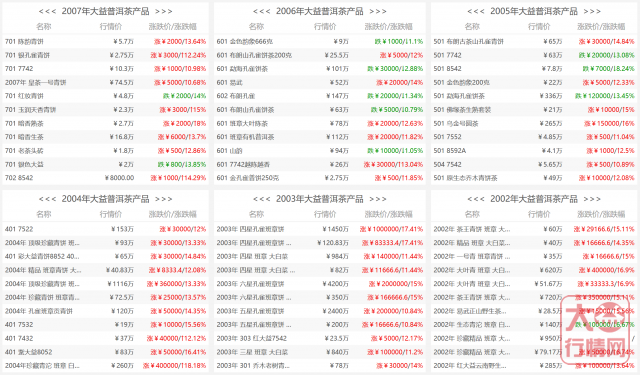Select the 2003年 303 红大益7542 product name
The image size is (640, 375).
pyautogui.click(x=252, y=338)
